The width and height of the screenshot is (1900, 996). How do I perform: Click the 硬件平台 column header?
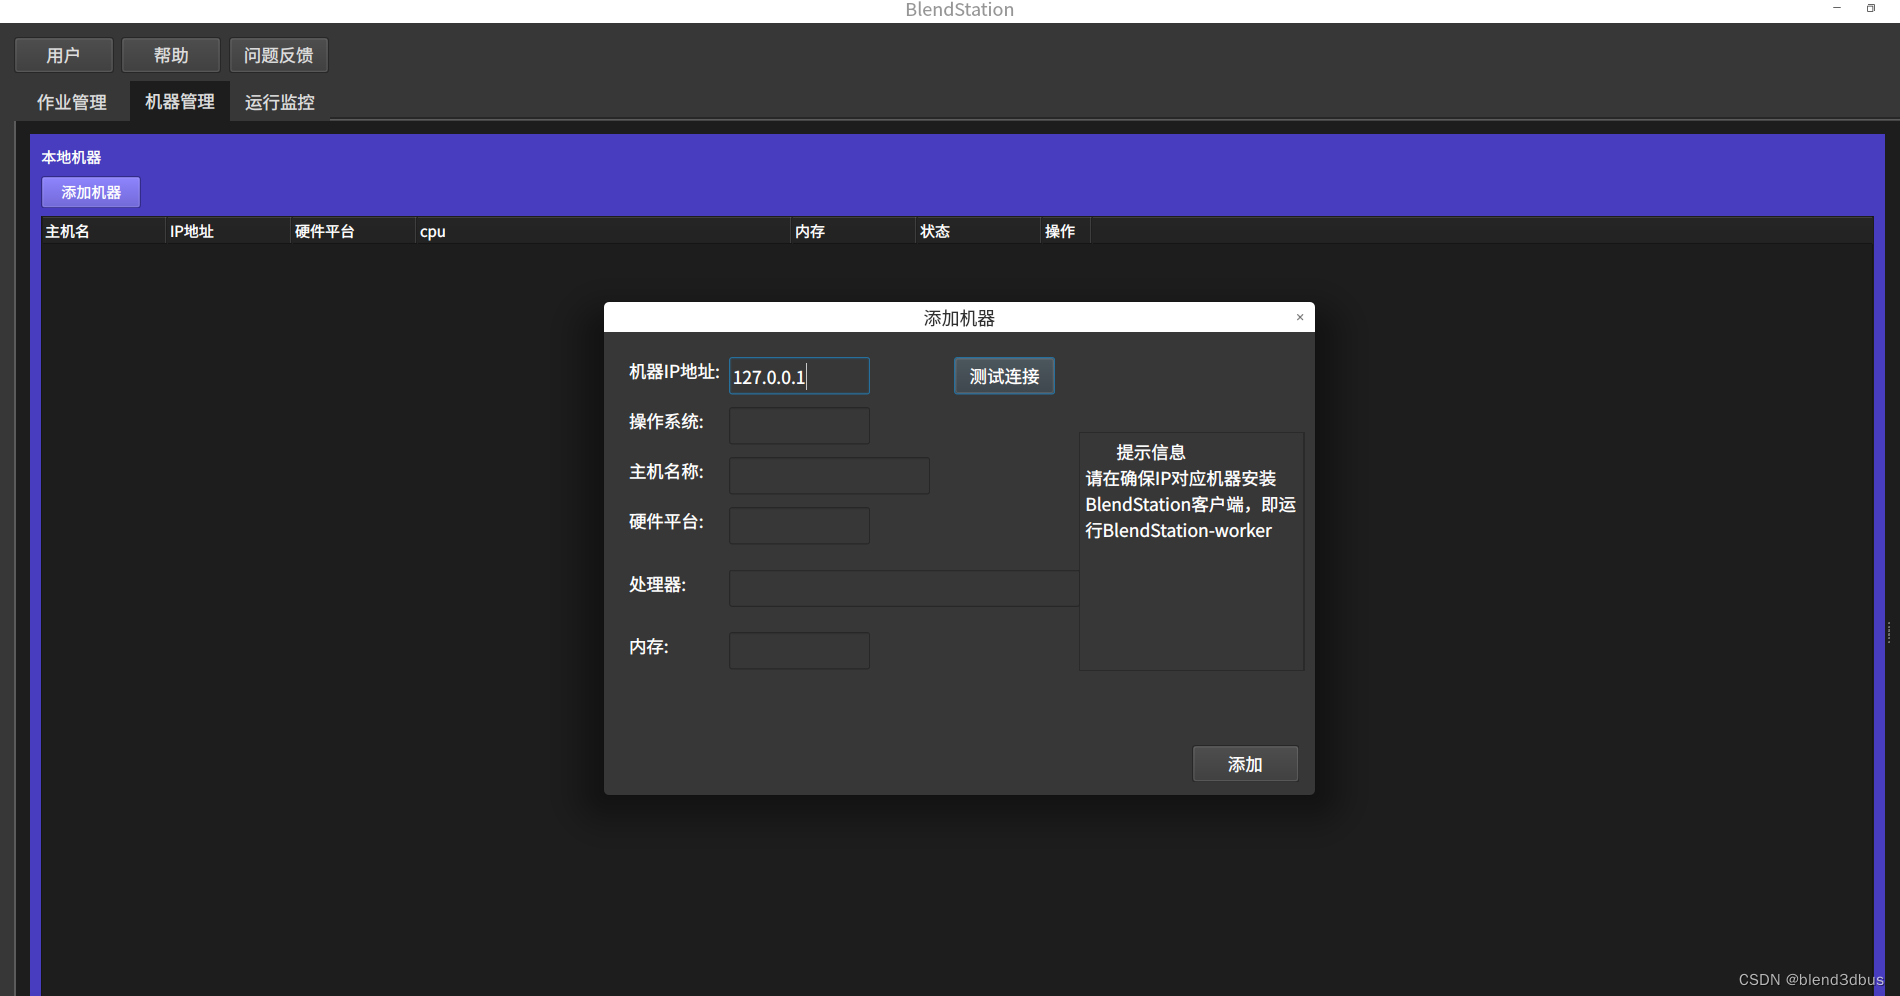point(352,231)
